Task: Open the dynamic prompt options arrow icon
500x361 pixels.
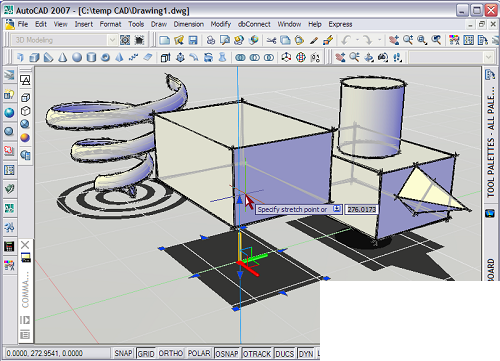Action: point(337,209)
